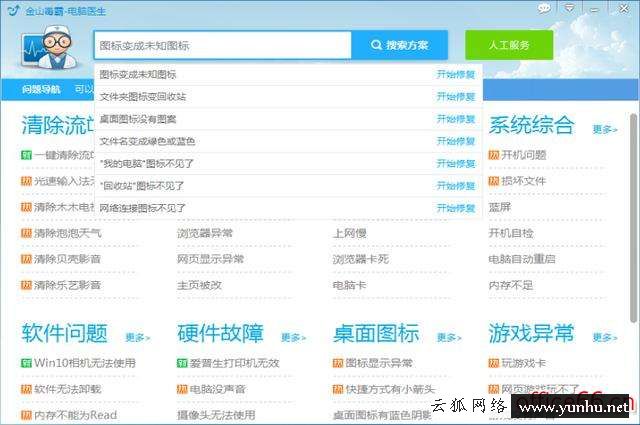Open the 软件问题 category heading
The height and width of the screenshot is (425, 640).
[x=64, y=333]
